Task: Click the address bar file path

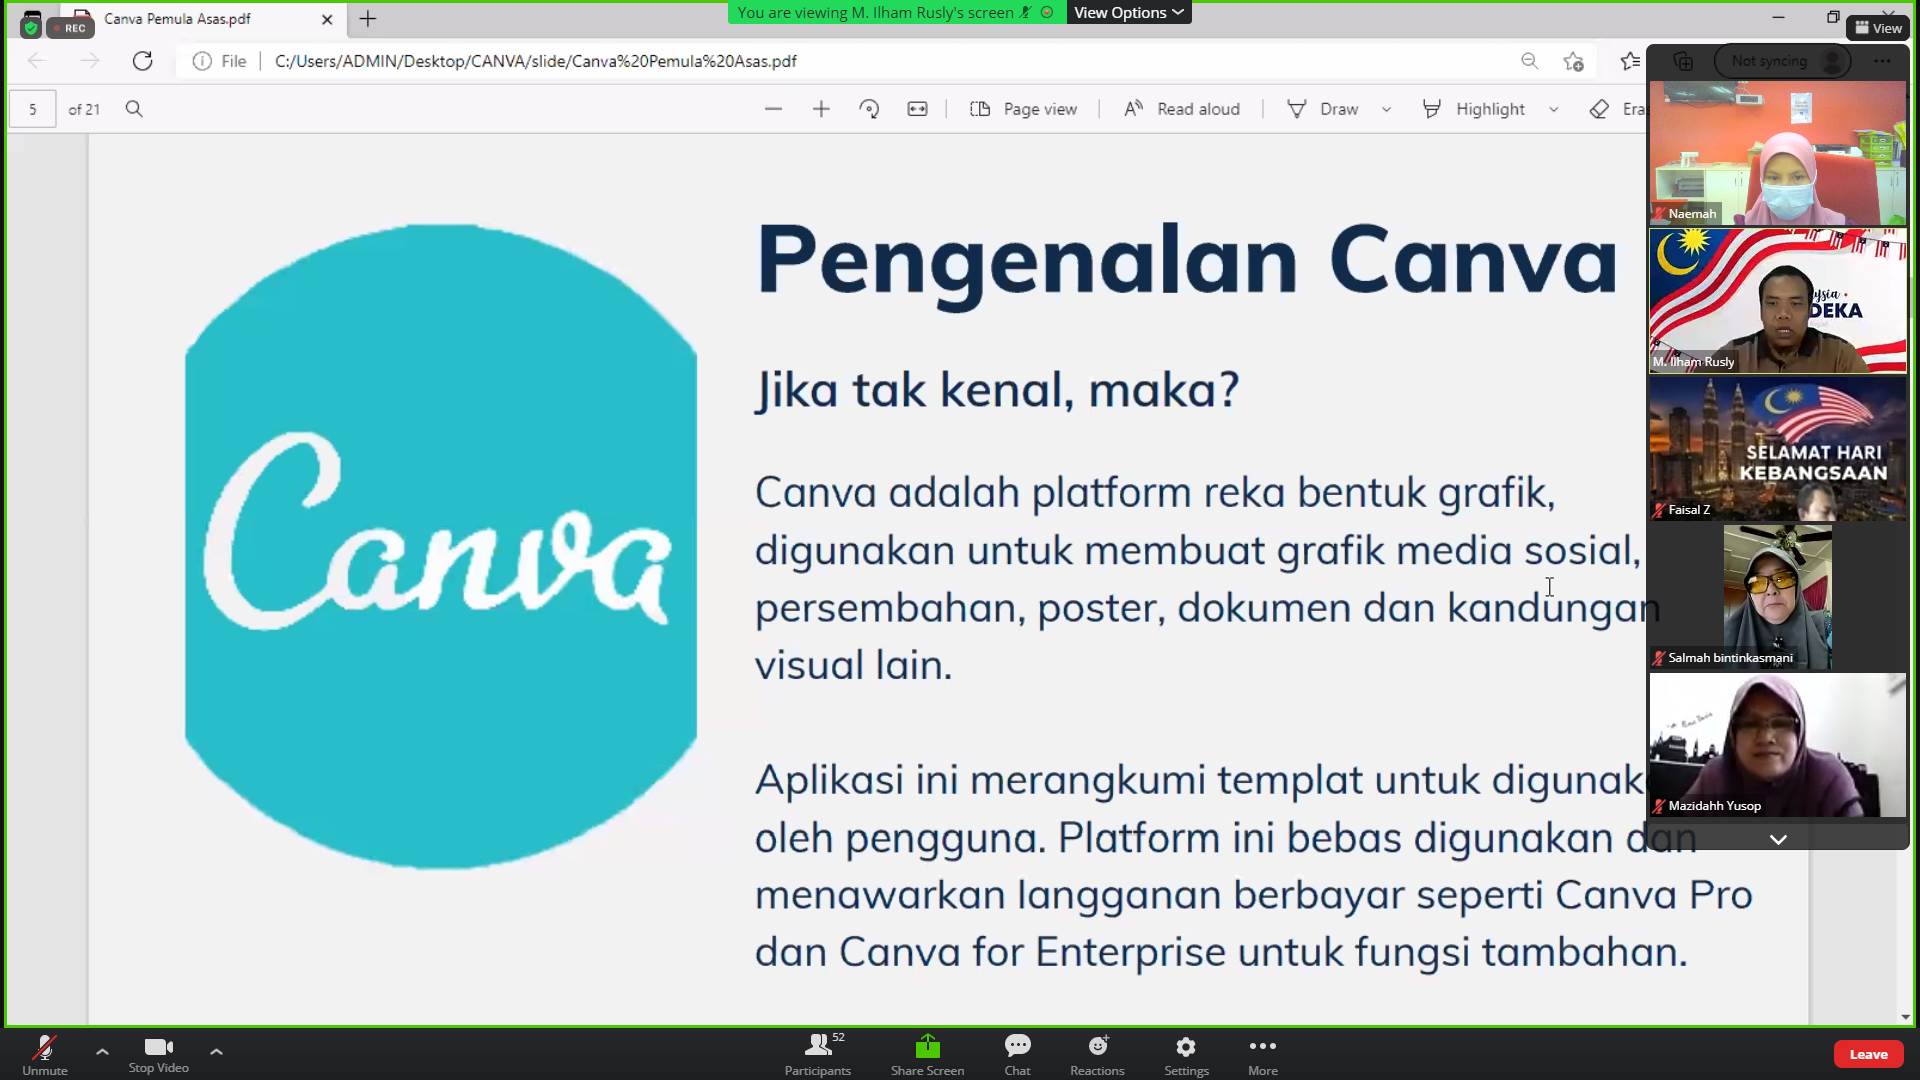Action: click(536, 61)
